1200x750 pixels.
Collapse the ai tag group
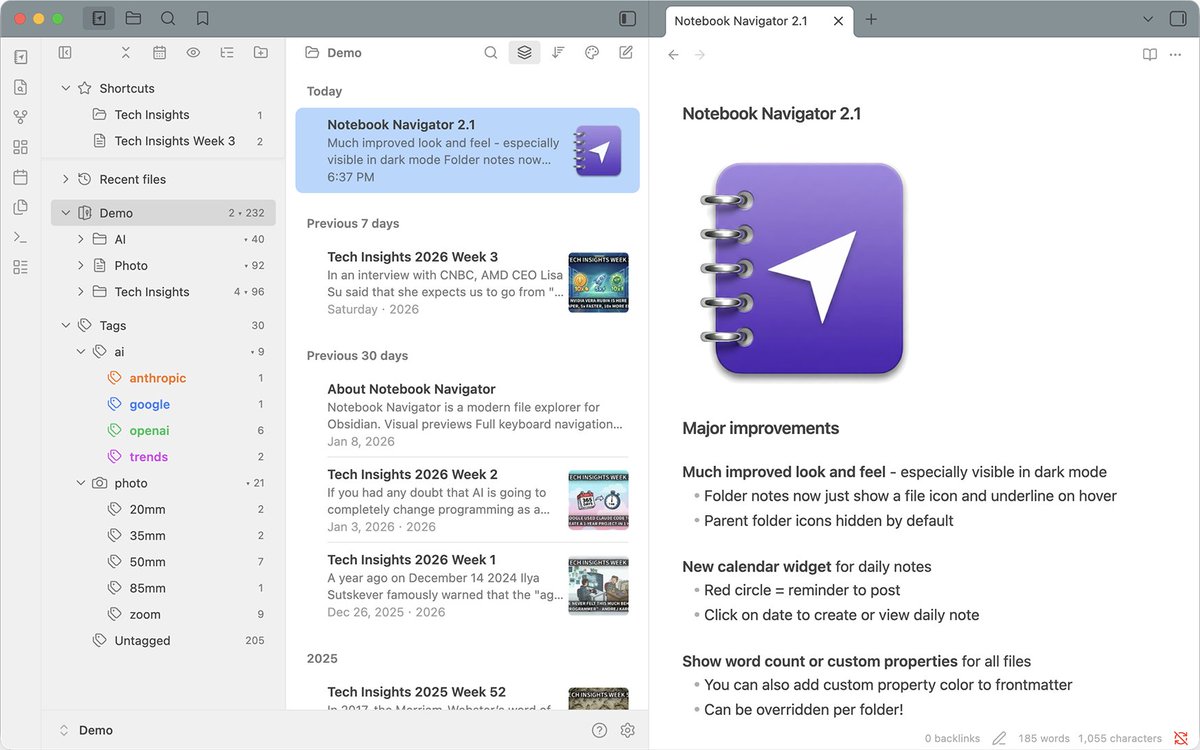(81, 352)
